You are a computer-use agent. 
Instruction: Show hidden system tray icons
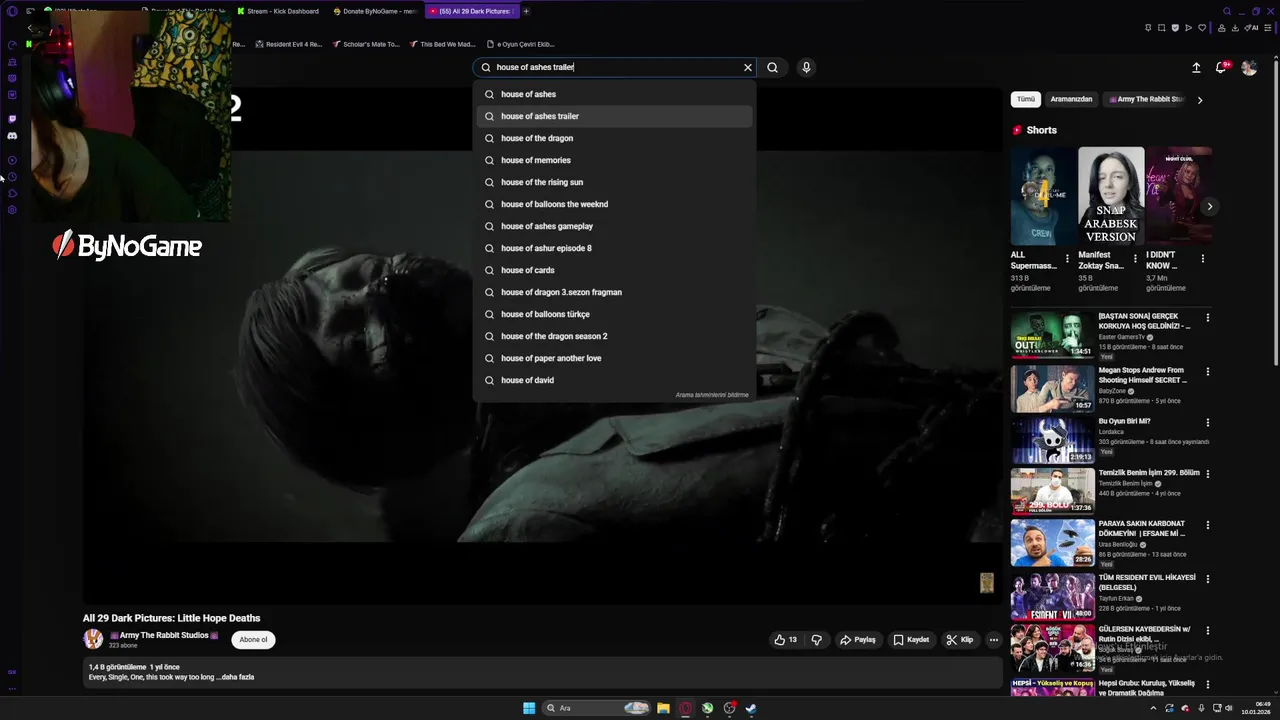(x=1153, y=708)
